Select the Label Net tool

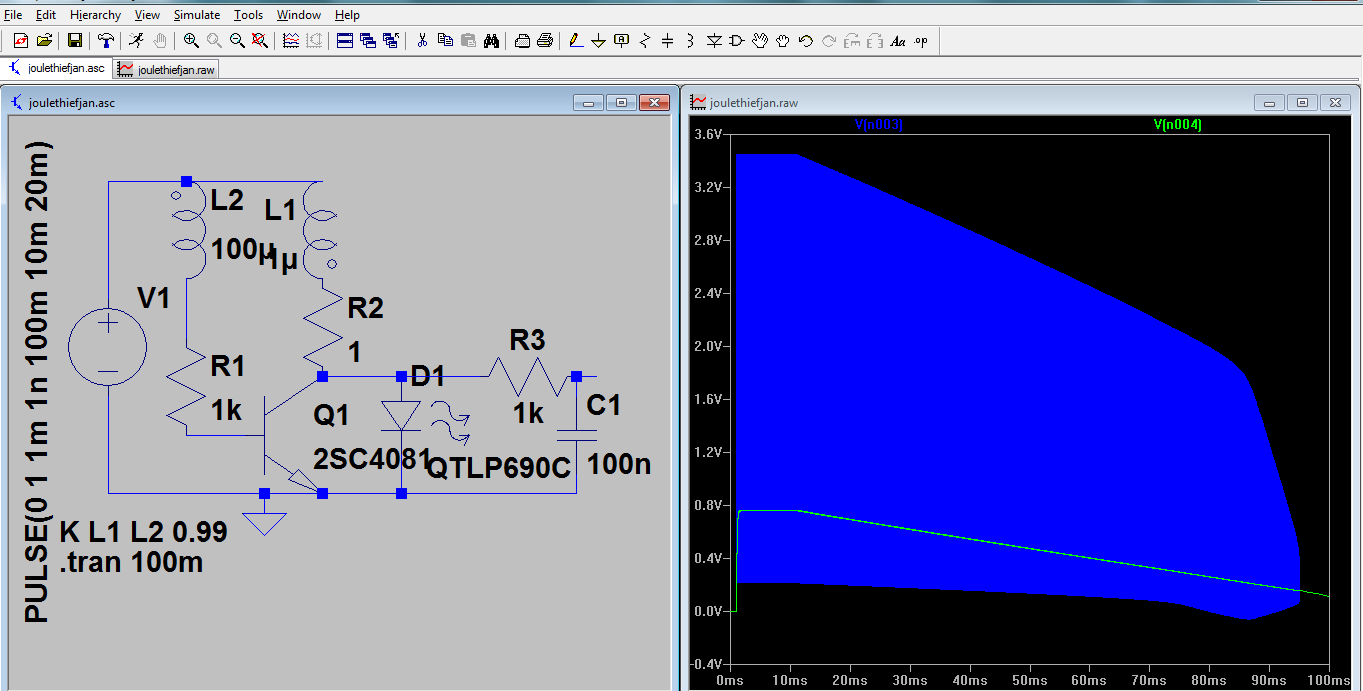[x=621, y=41]
